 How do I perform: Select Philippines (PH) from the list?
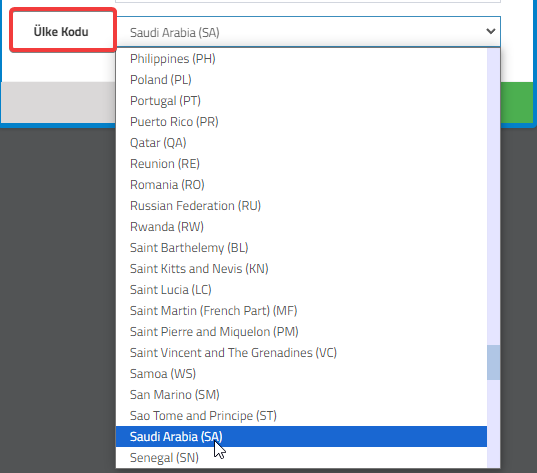(x=301, y=59)
